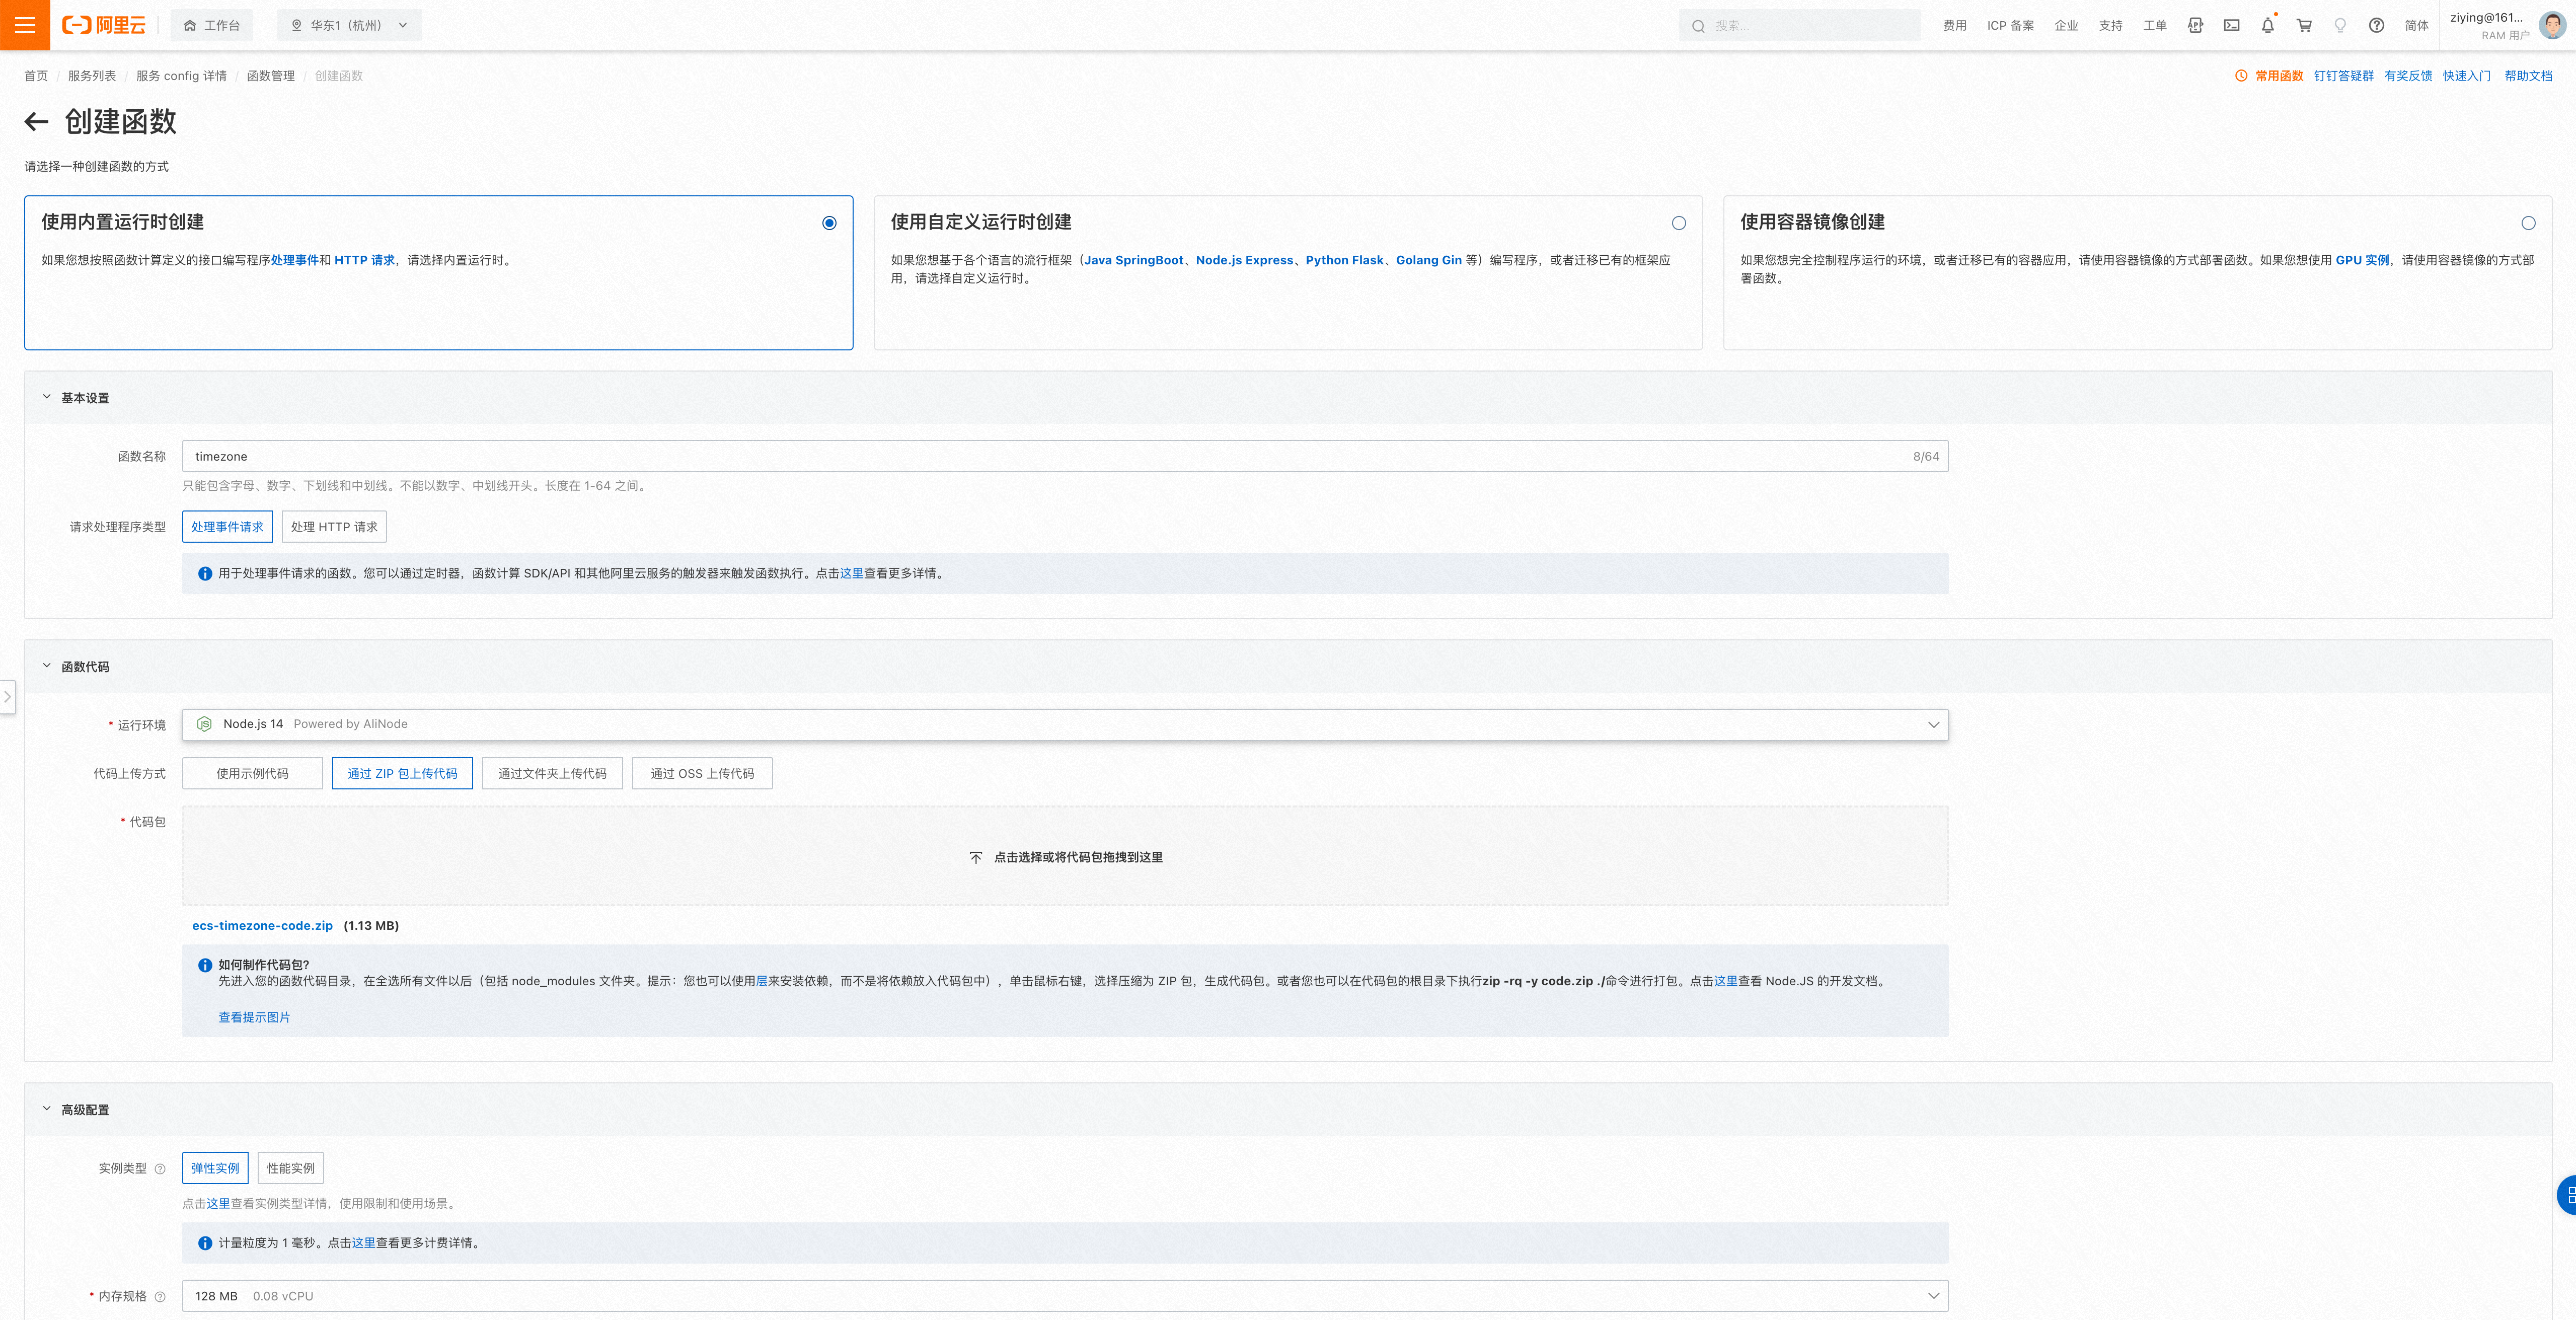Viewport: 2576px width, 1320px height.
Task: Click the back arrow beside 创建函数
Action: (37, 122)
